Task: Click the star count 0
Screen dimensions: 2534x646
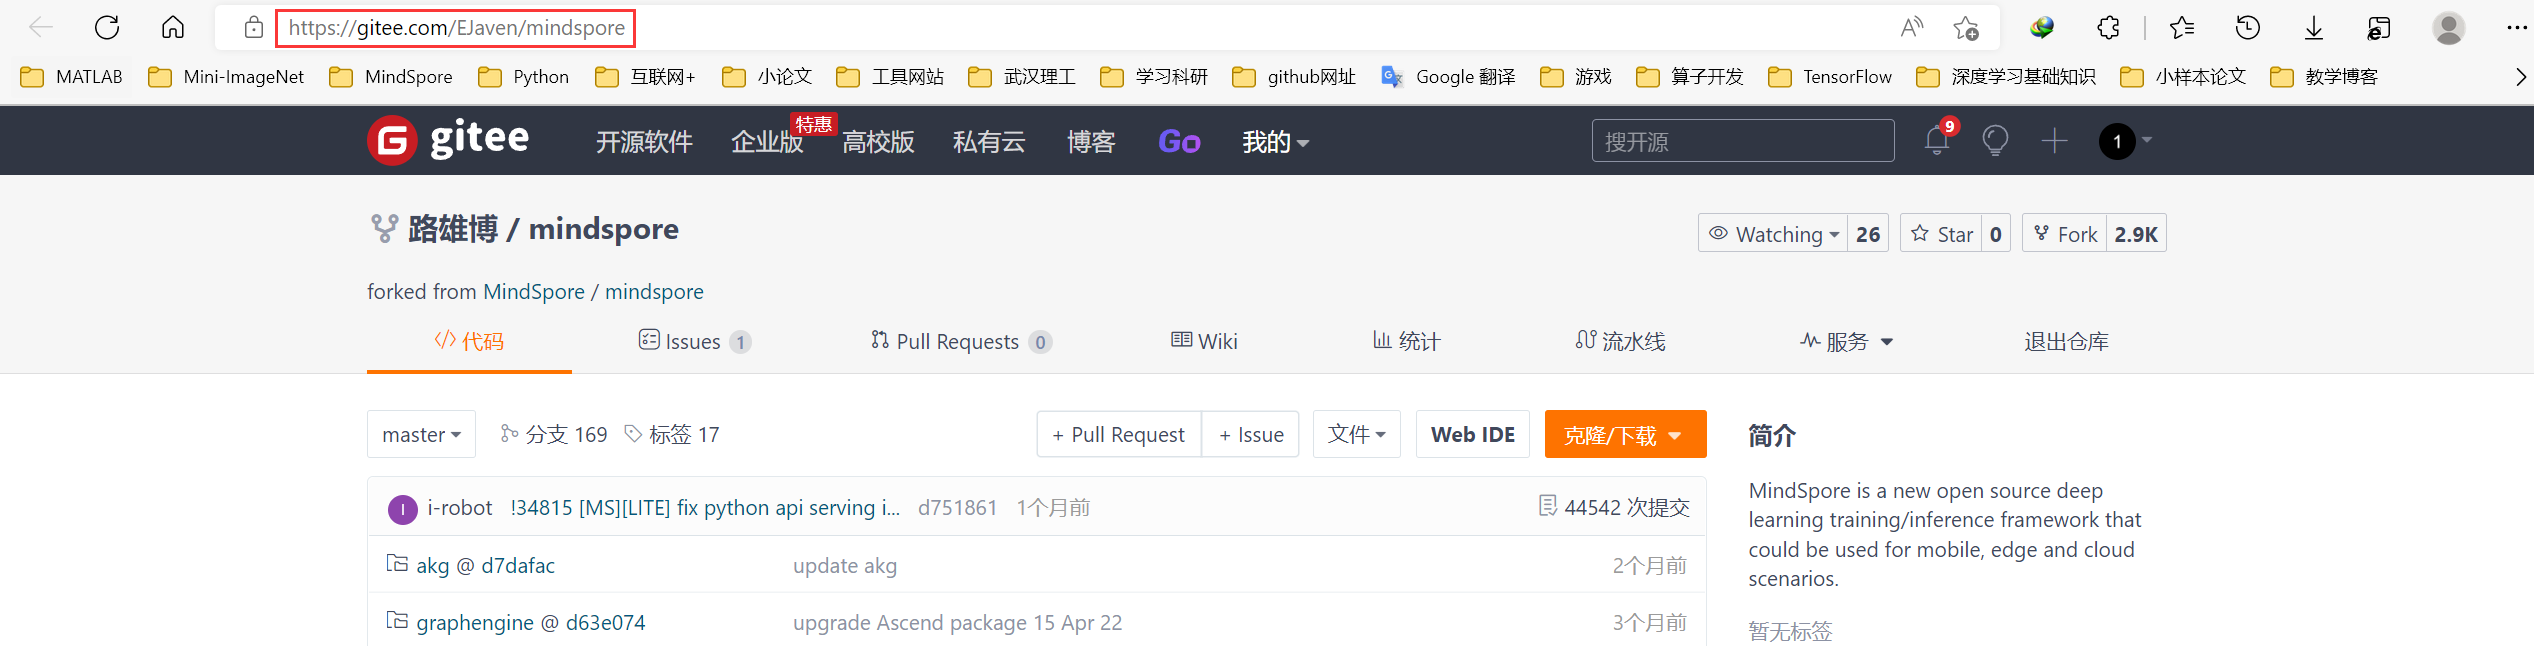Action: tap(1996, 233)
